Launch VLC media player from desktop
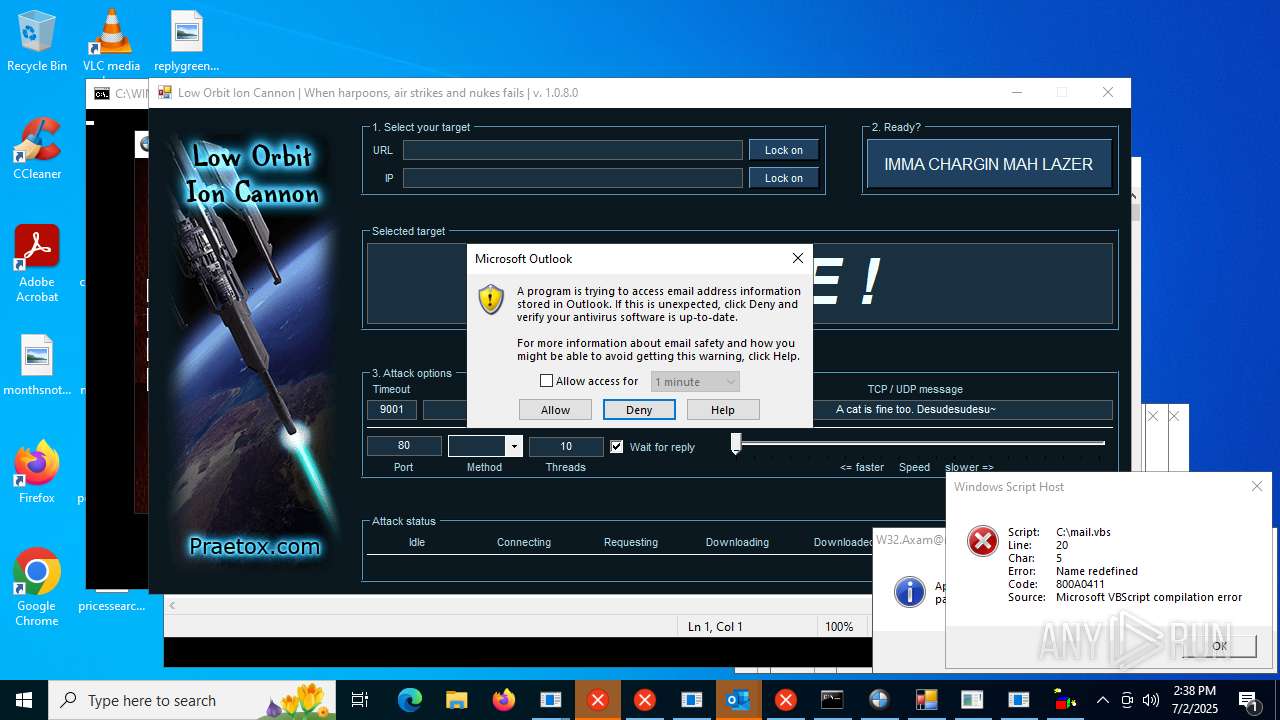 point(111,41)
